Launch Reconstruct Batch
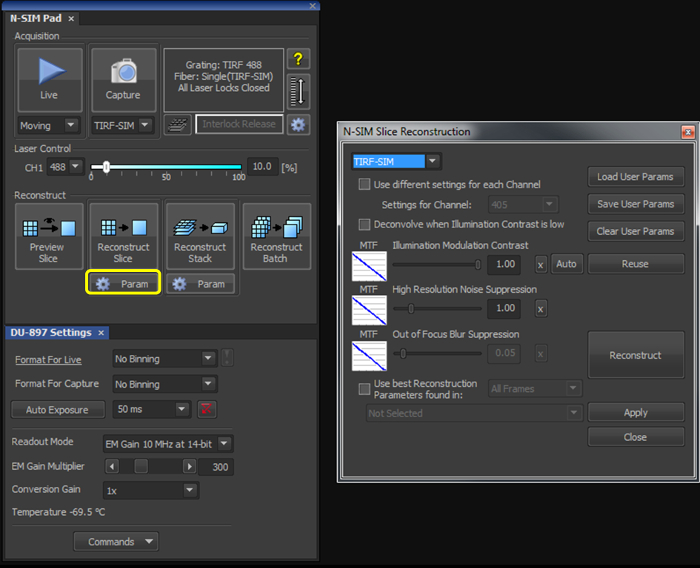Image resolution: width=700 pixels, height=568 pixels. [276, 228]
